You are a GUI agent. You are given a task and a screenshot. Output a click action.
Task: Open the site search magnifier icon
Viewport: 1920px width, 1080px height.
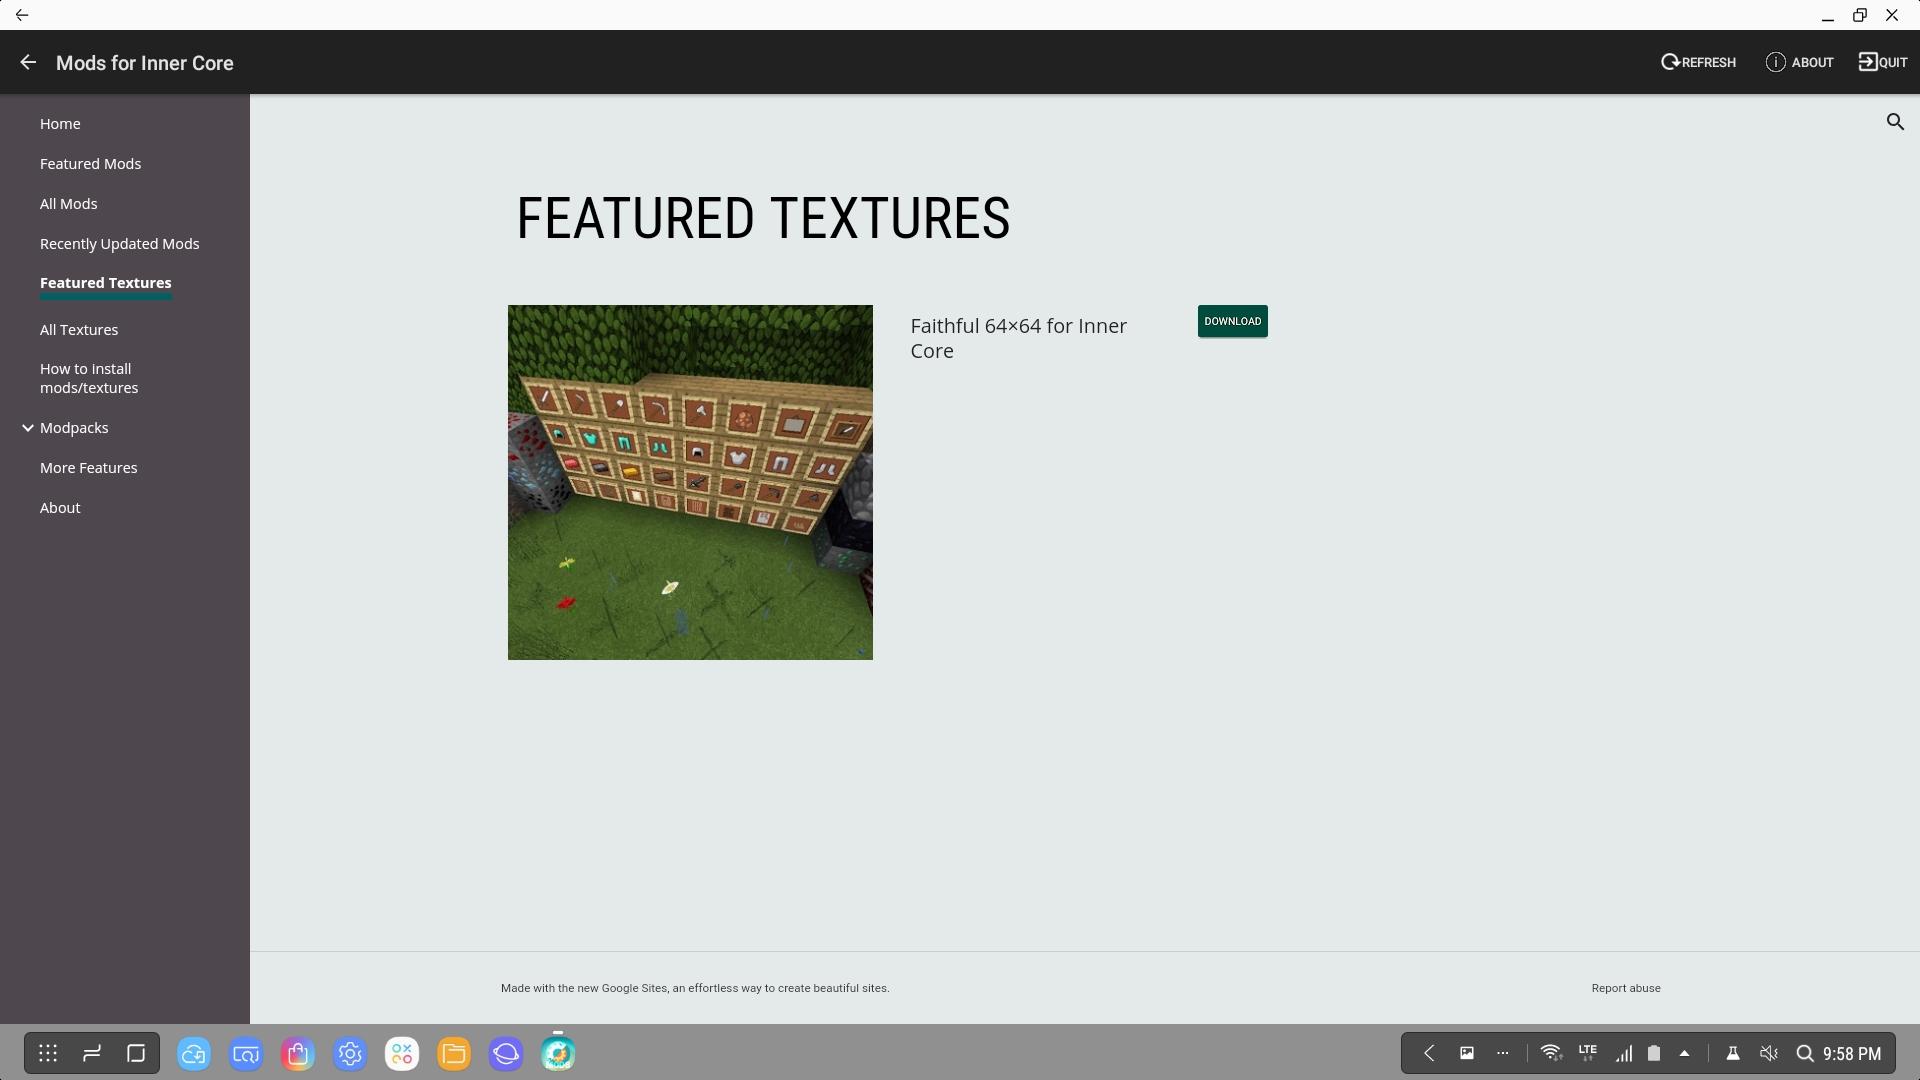tap(1895, 122)
